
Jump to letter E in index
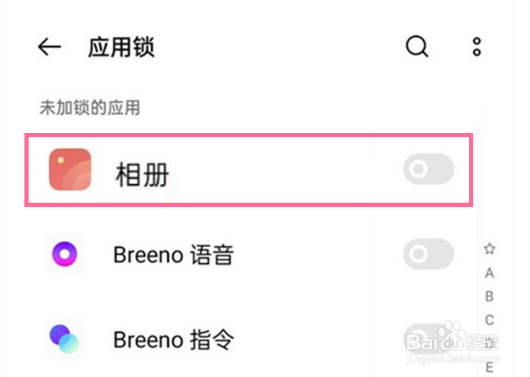point(489,368)
